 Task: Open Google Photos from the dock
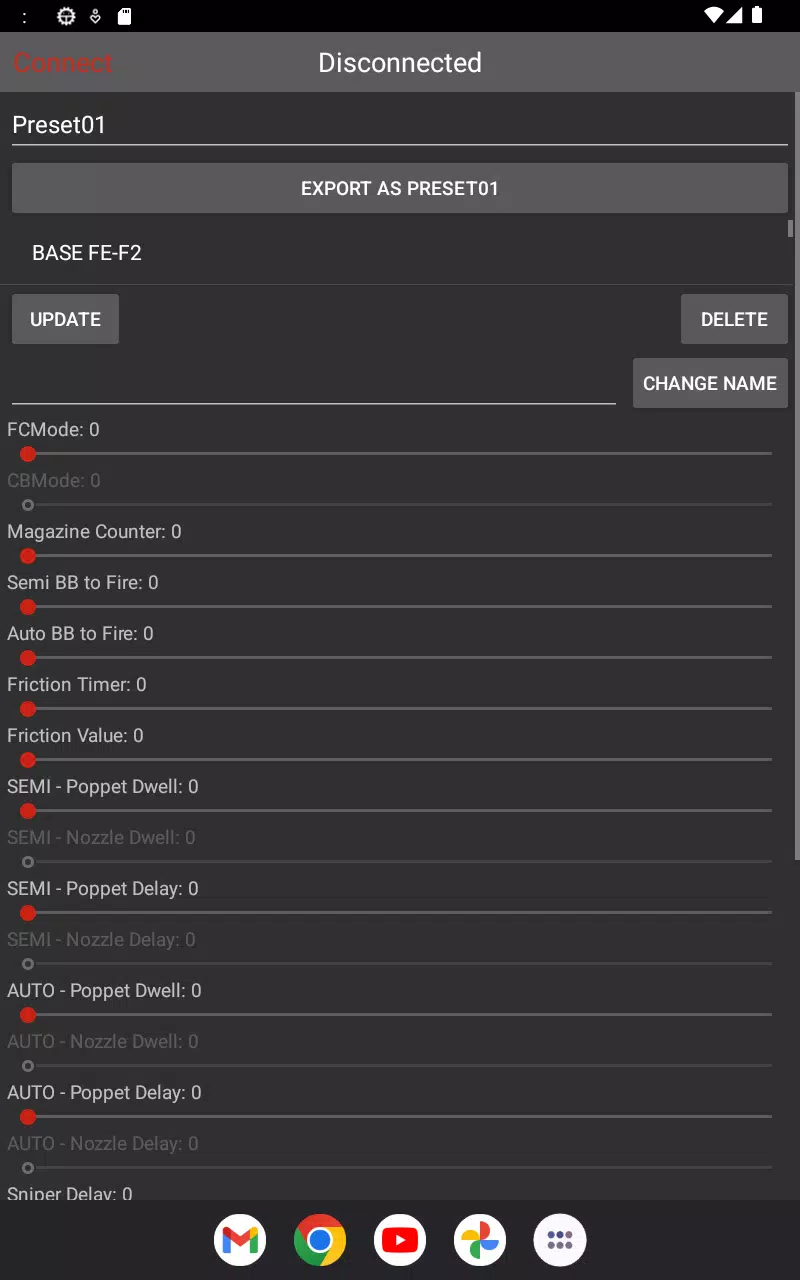pyautogui.click(x=480, y=1240)
